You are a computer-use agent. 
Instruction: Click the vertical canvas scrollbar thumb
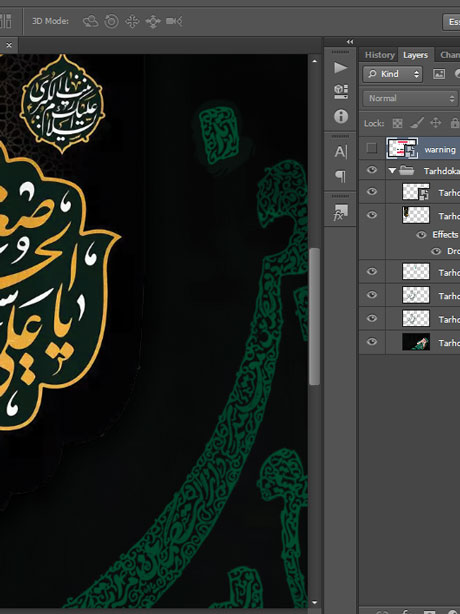click(314, 316)
